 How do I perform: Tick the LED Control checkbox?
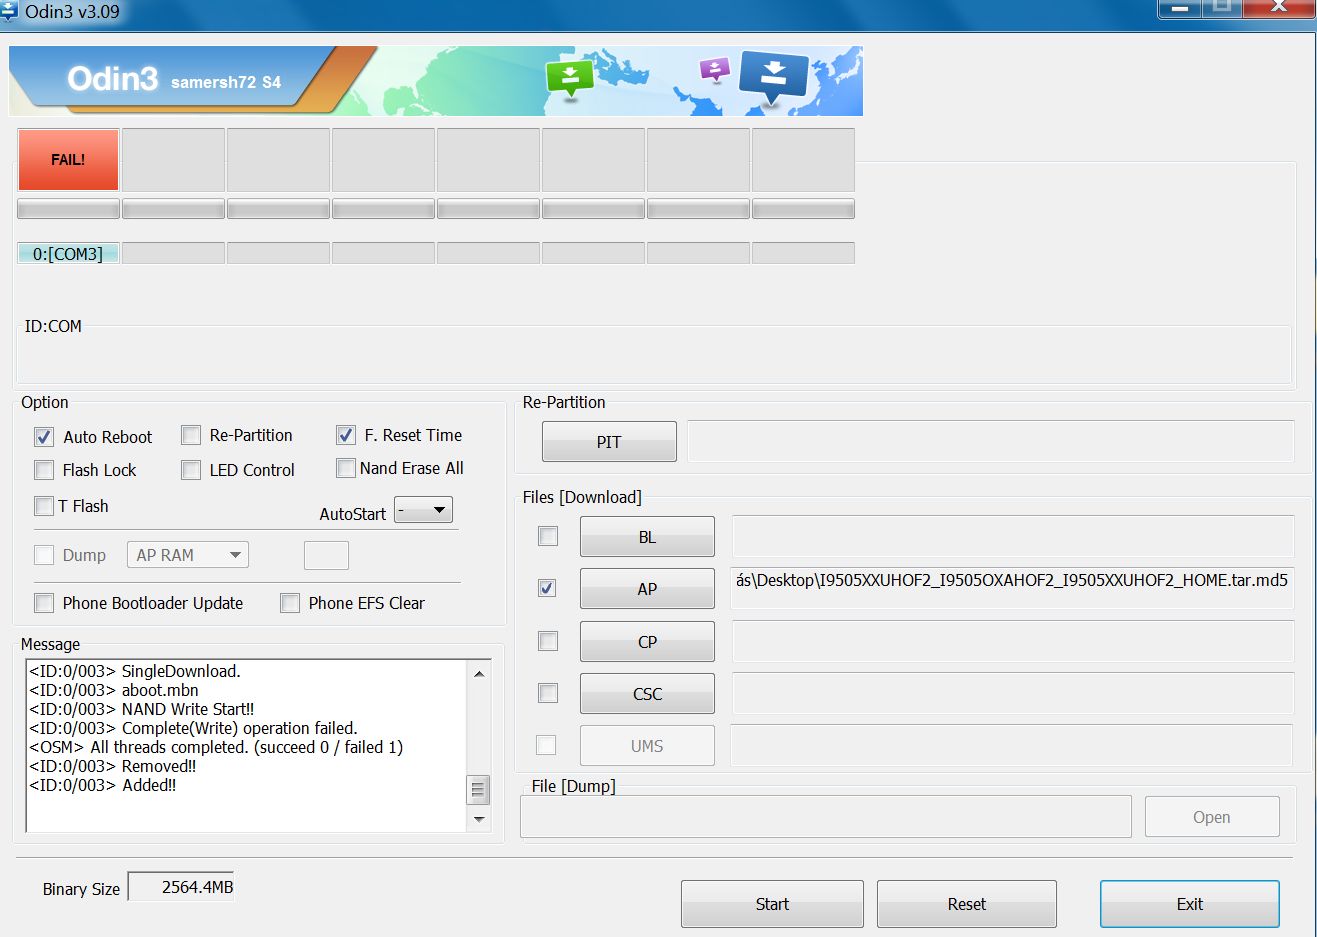tap(191, 470)
